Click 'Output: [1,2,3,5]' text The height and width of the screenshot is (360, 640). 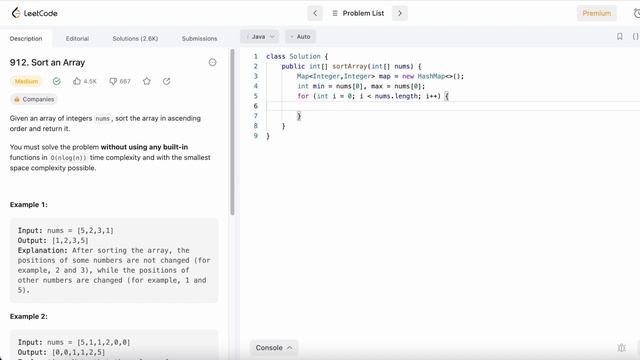tap(53, 240)
